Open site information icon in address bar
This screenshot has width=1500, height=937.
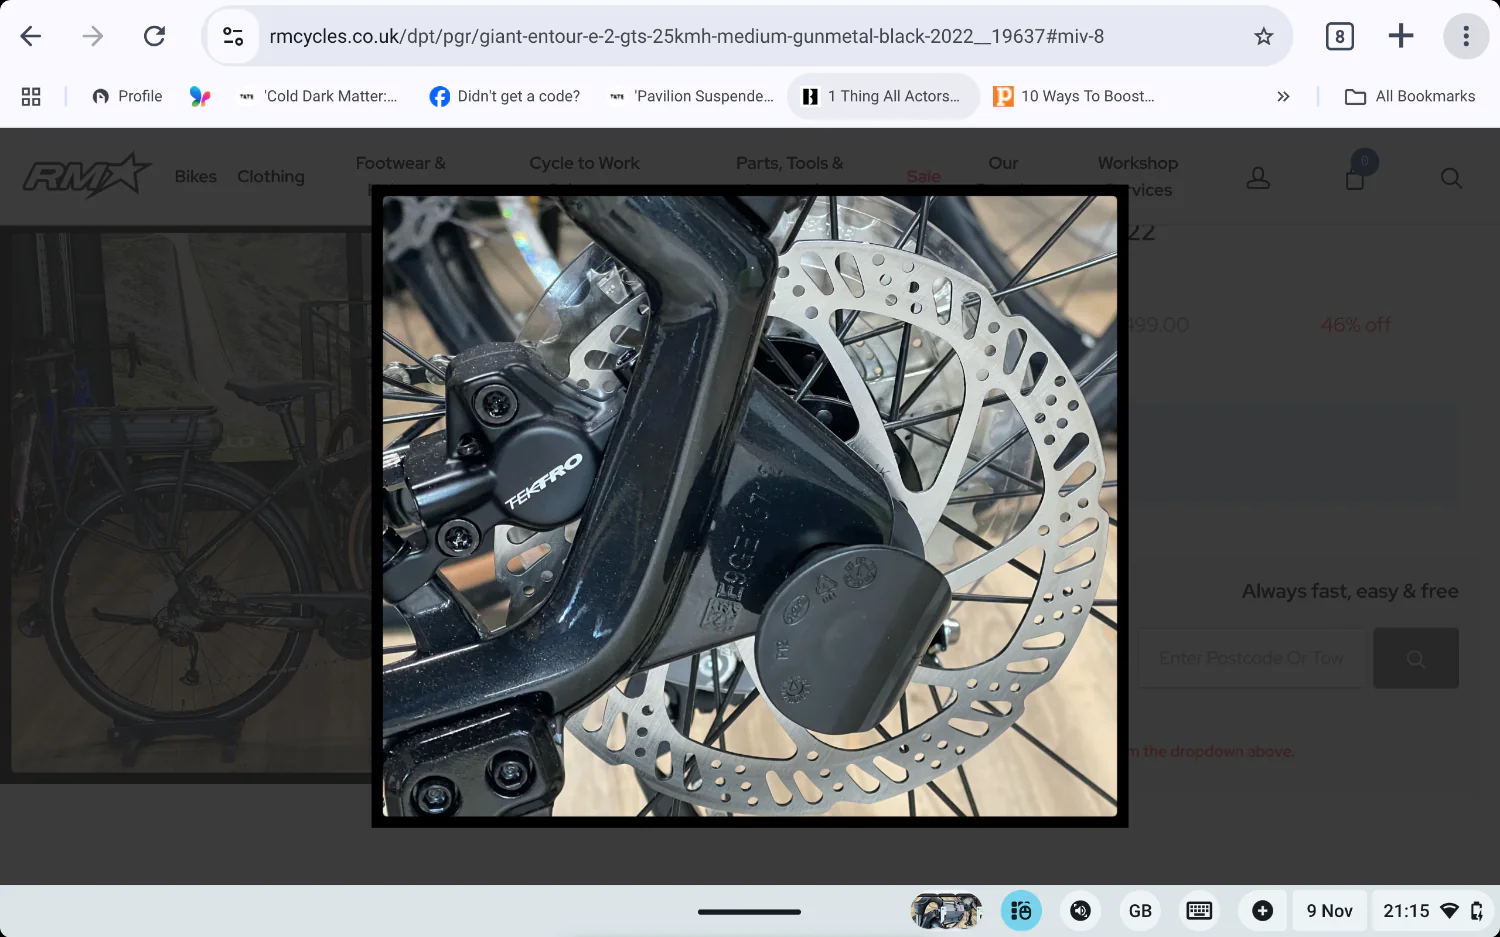point(233,36)
